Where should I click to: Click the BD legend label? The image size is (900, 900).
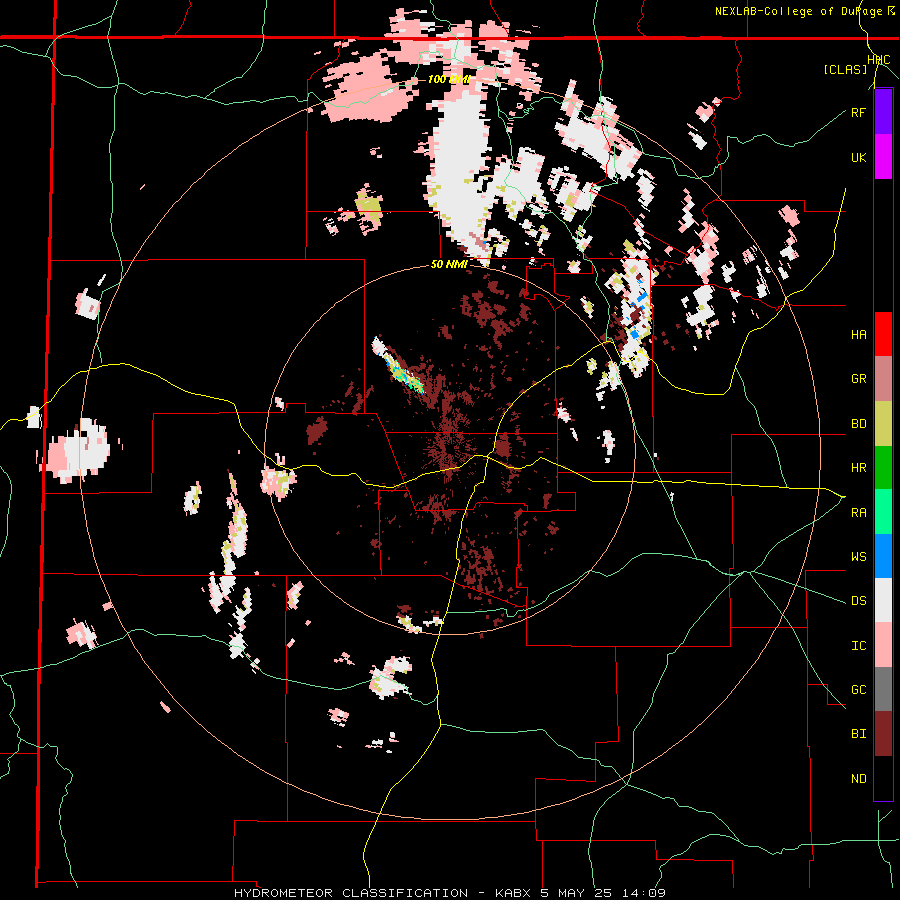pyautogui.click(x=858, y=424)
